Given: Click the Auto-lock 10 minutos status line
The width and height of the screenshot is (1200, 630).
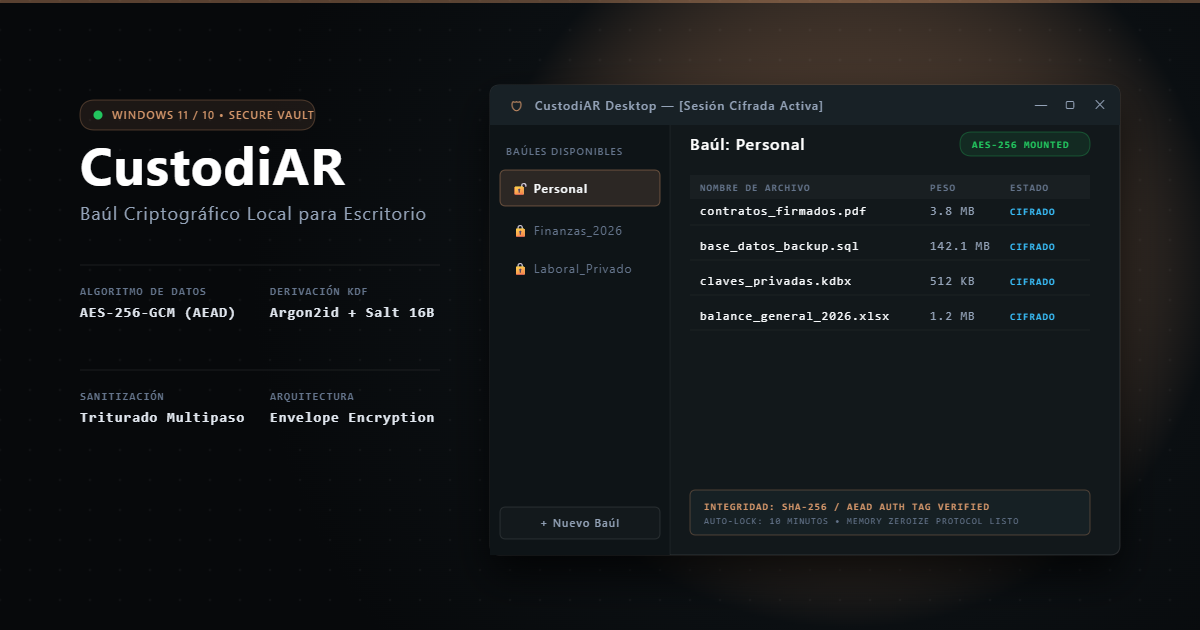Looking at the screenshot, I should [x=861, y=521].
